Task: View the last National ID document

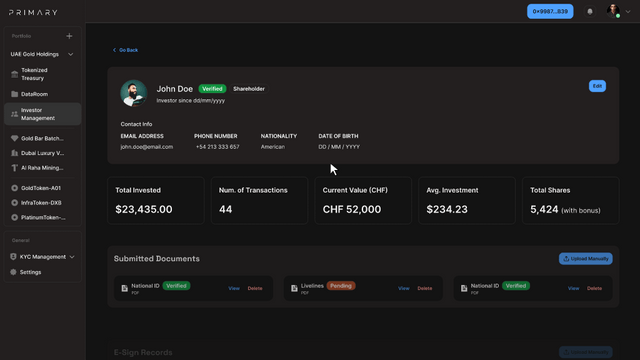Action: [573, 288]
